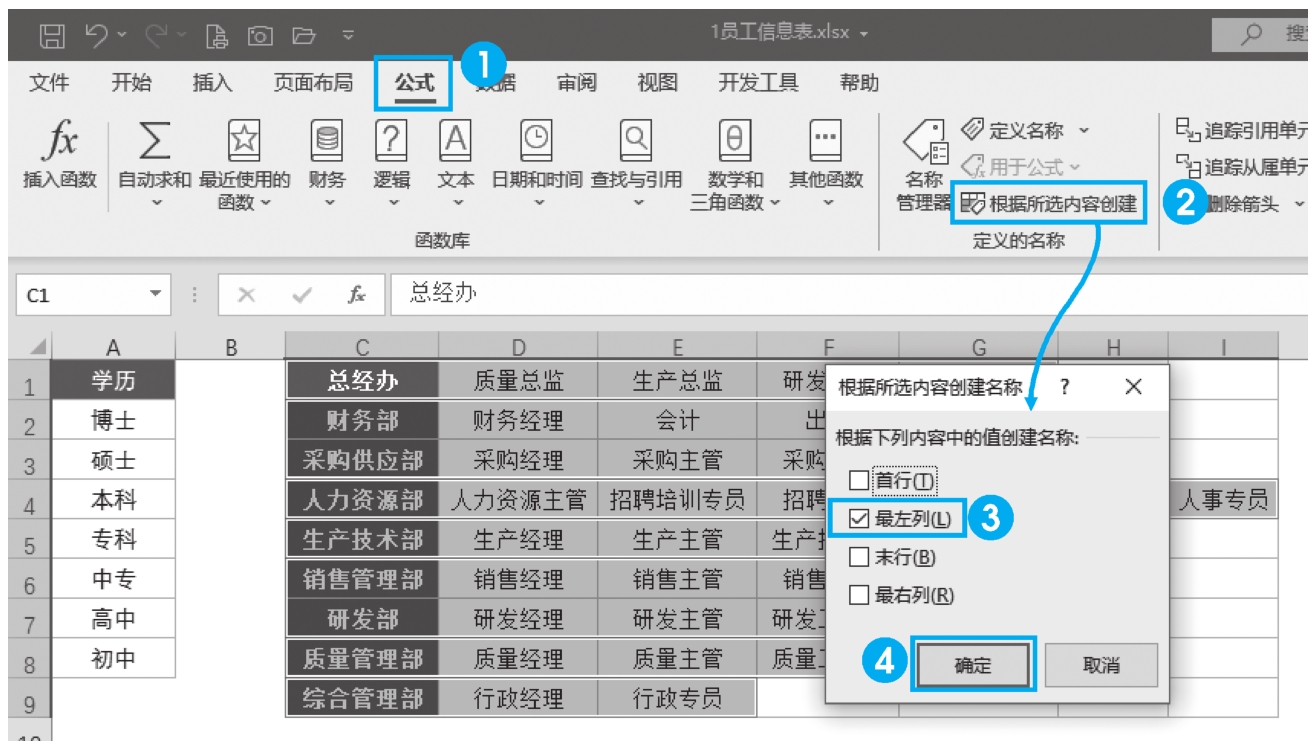1316x749 pixels.
Task: Open the AutoSum sigma icon
Action: pyautogui.click(x=154, y=143)
